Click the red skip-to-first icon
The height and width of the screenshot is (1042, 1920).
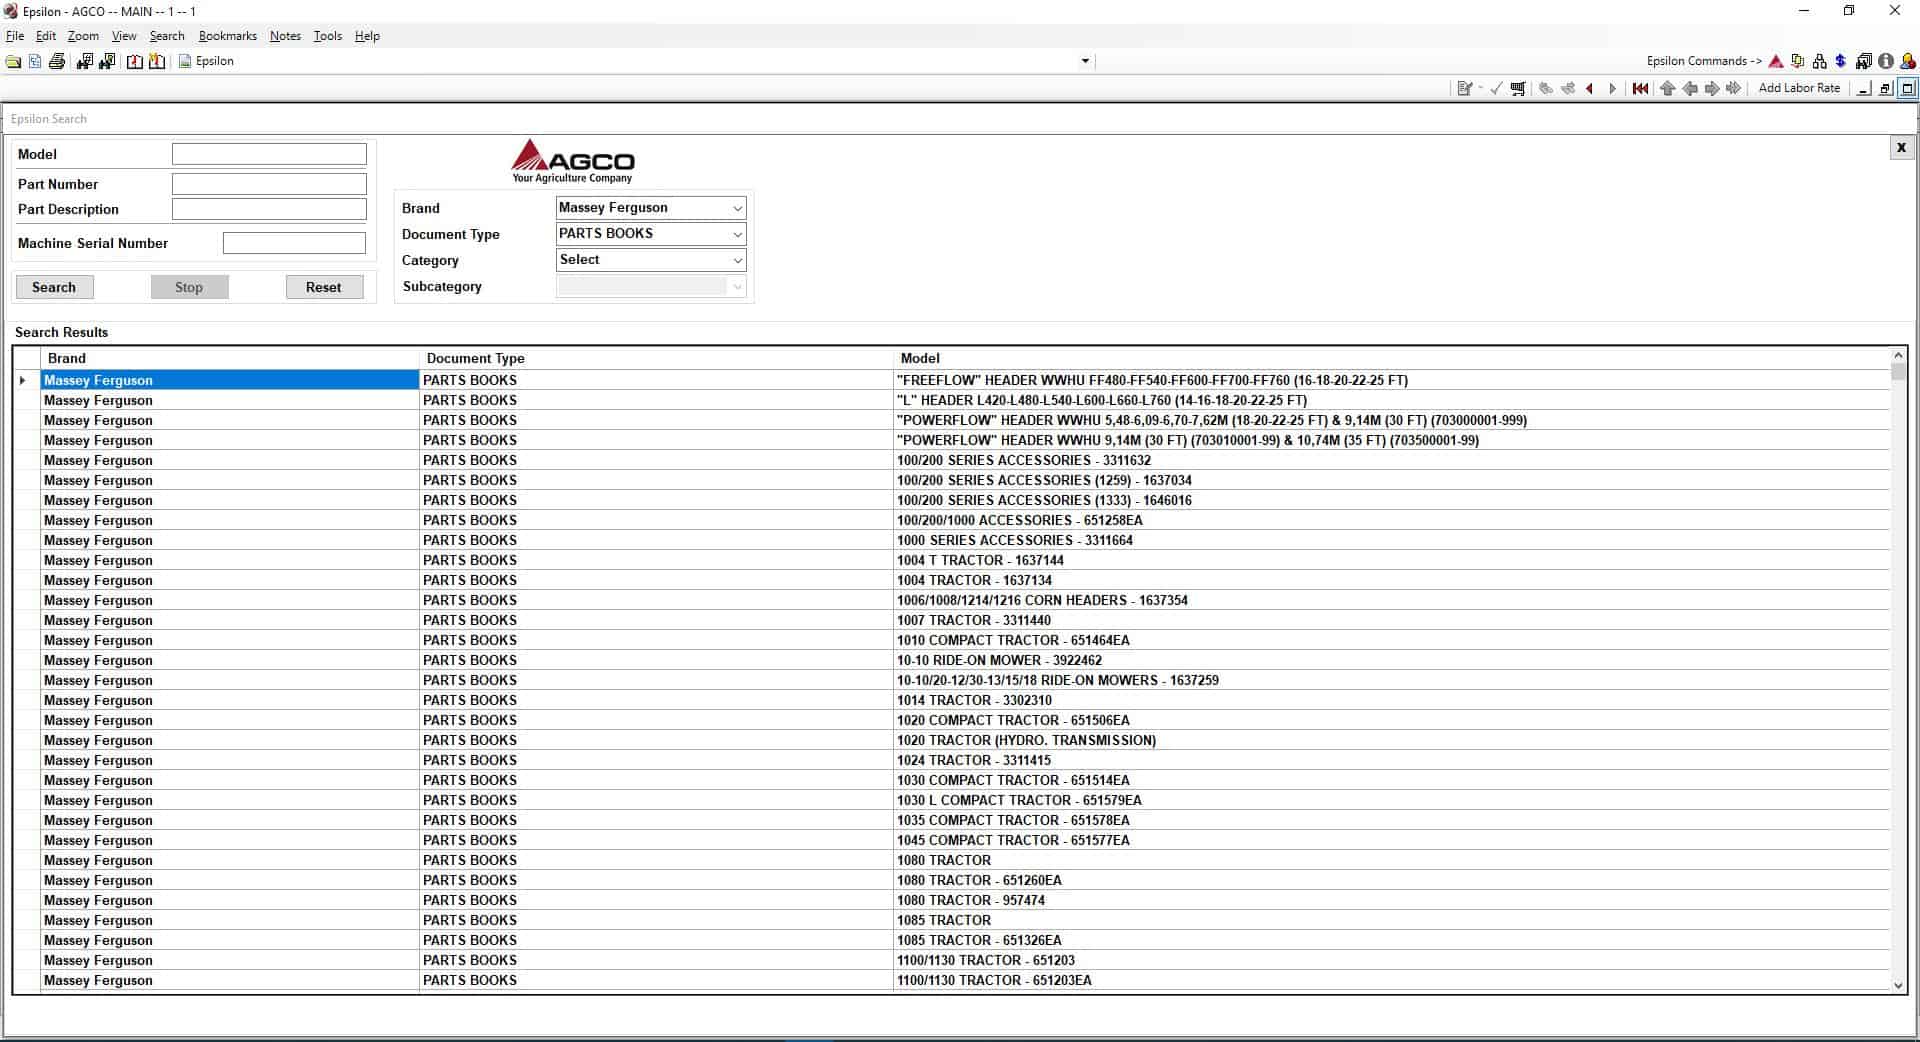[1640, 89]
